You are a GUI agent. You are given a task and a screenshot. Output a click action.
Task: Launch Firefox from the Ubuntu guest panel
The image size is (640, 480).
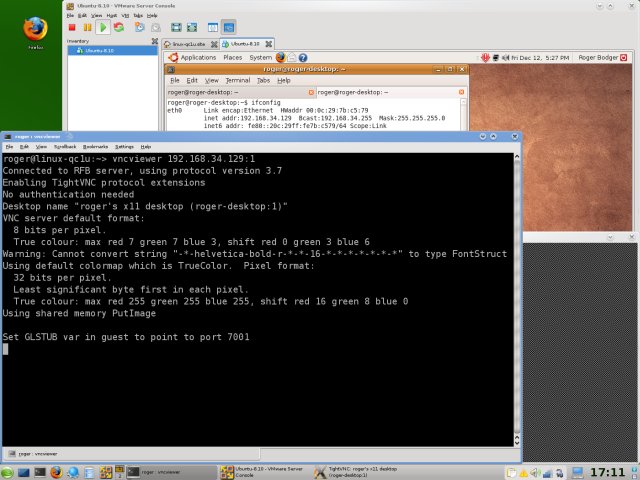[280, 58]
